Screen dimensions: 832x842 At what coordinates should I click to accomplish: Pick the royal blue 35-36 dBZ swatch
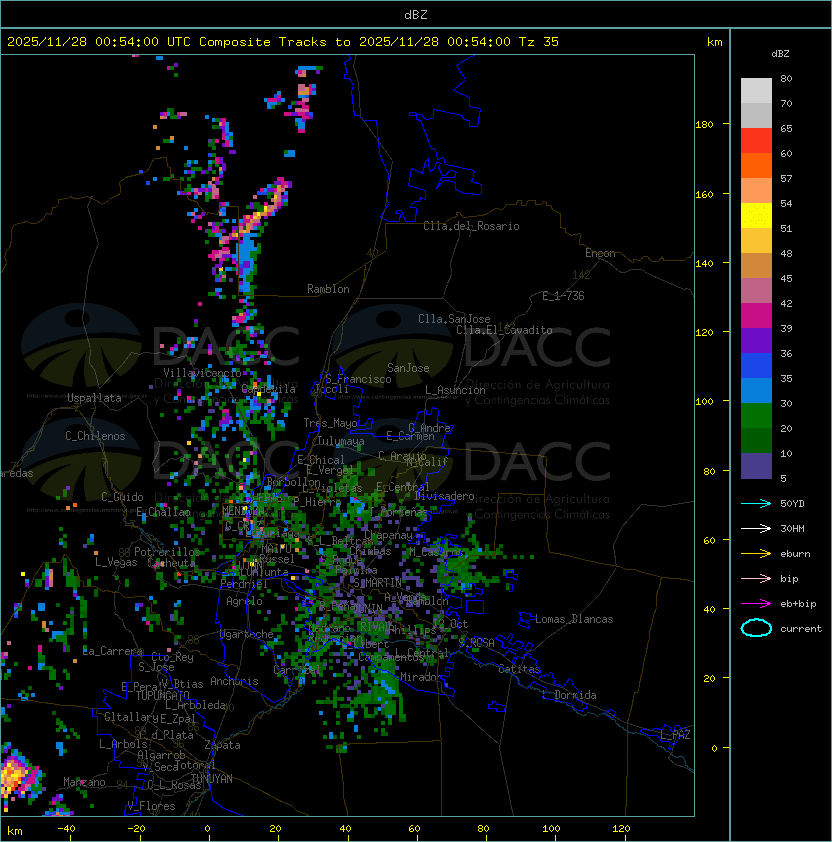(756, 366)
